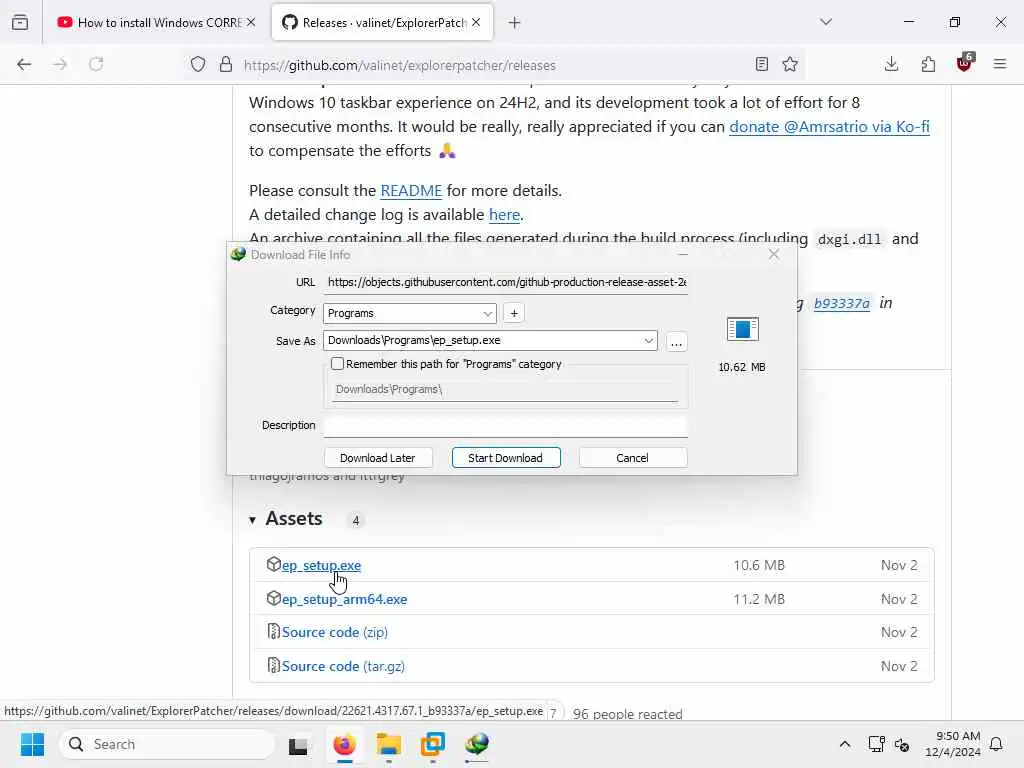The height and width of the screenshot is (768, 1024).
Task: Click the exe file type icon in dialog
Action: pyautogui.click(x=743, y=329)
